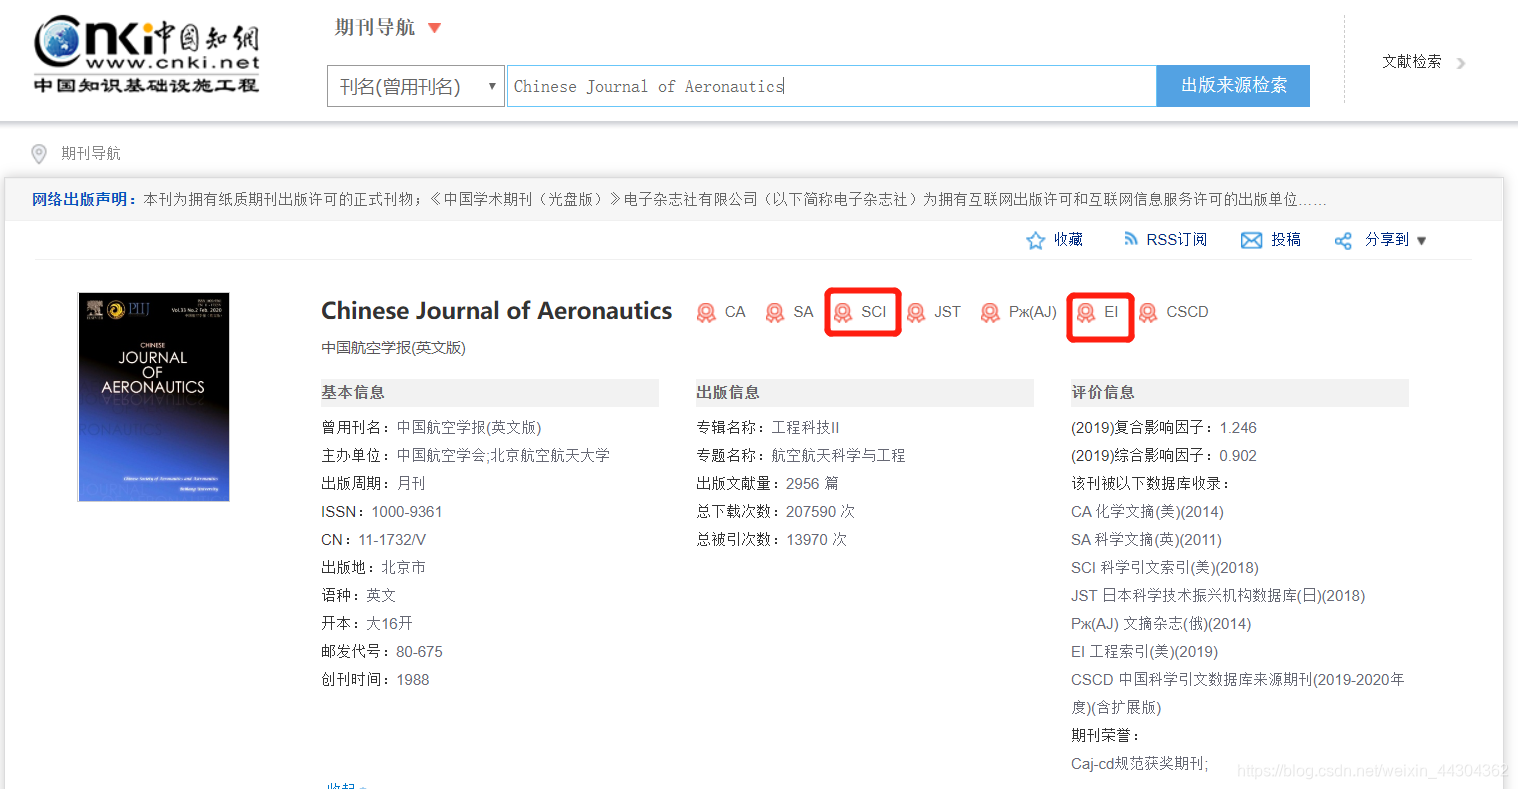The height and width of the screenshot is (789, 1518).
Task: Click the RSS feed icon
Action: tap(1131, 239)
